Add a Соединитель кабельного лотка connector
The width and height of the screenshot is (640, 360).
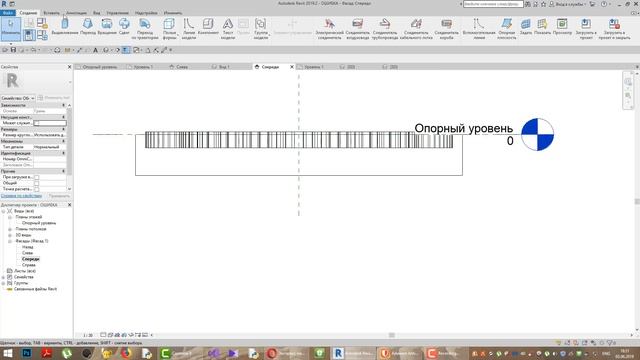416,29
